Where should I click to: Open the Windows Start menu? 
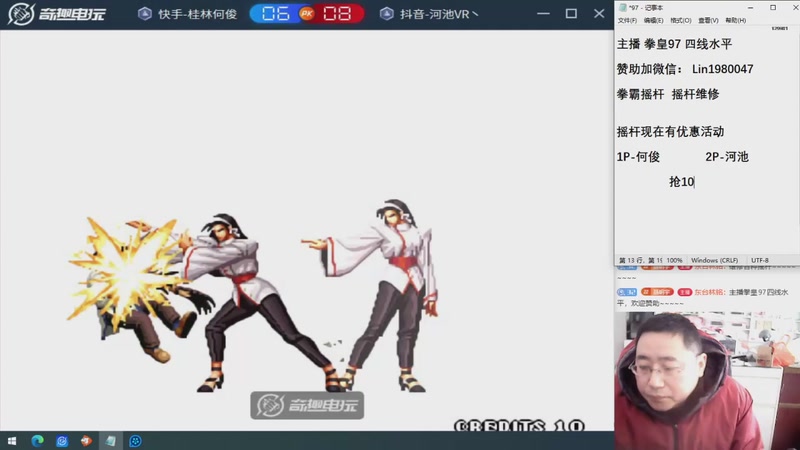pyautogui.click(x=12, y=441)
